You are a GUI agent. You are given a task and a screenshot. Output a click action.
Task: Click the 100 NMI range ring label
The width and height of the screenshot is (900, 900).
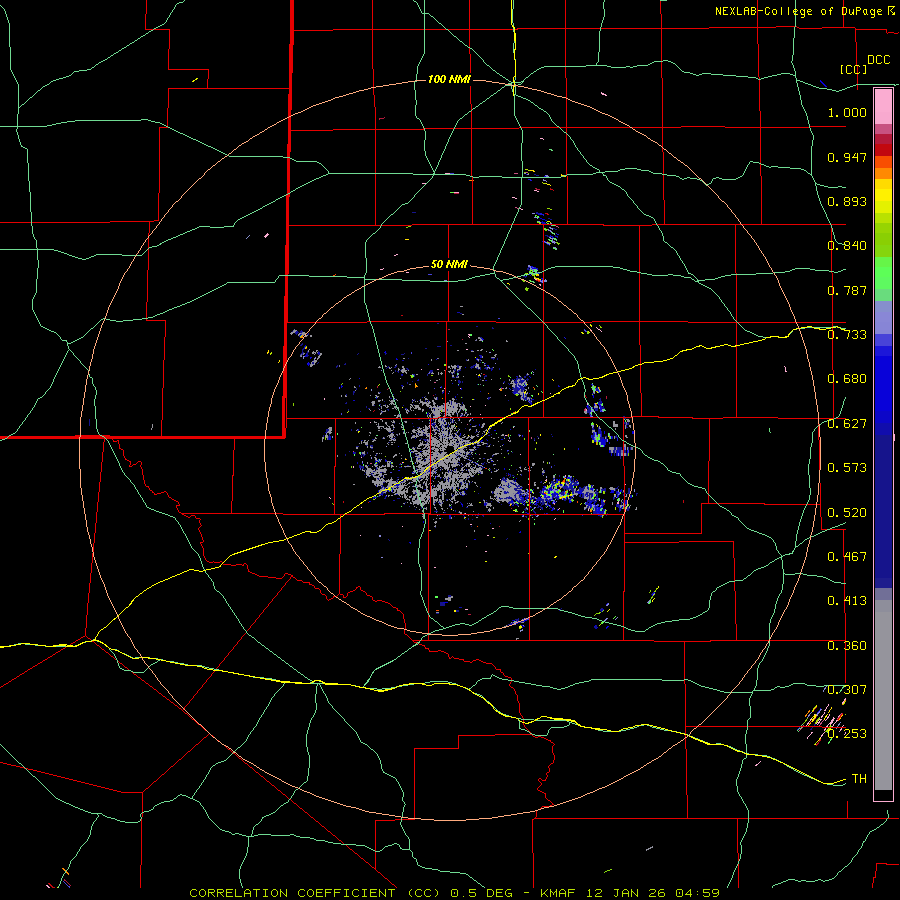[x=449, y=79]
